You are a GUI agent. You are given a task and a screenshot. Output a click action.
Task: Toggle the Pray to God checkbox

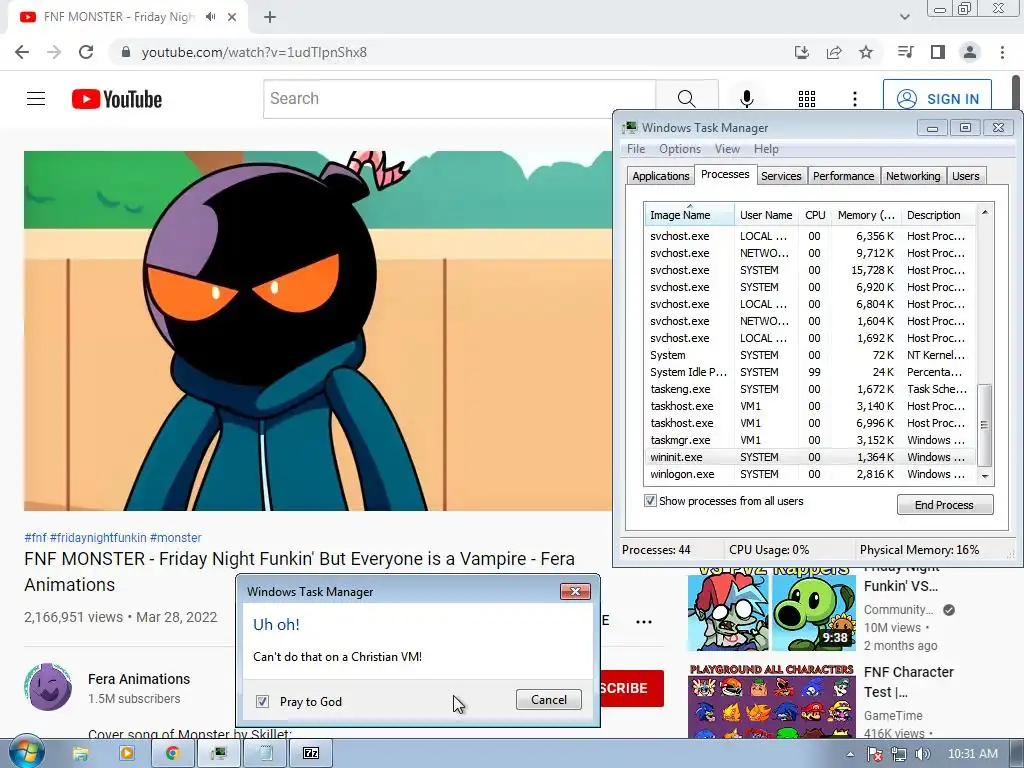[x=263, y=701]
